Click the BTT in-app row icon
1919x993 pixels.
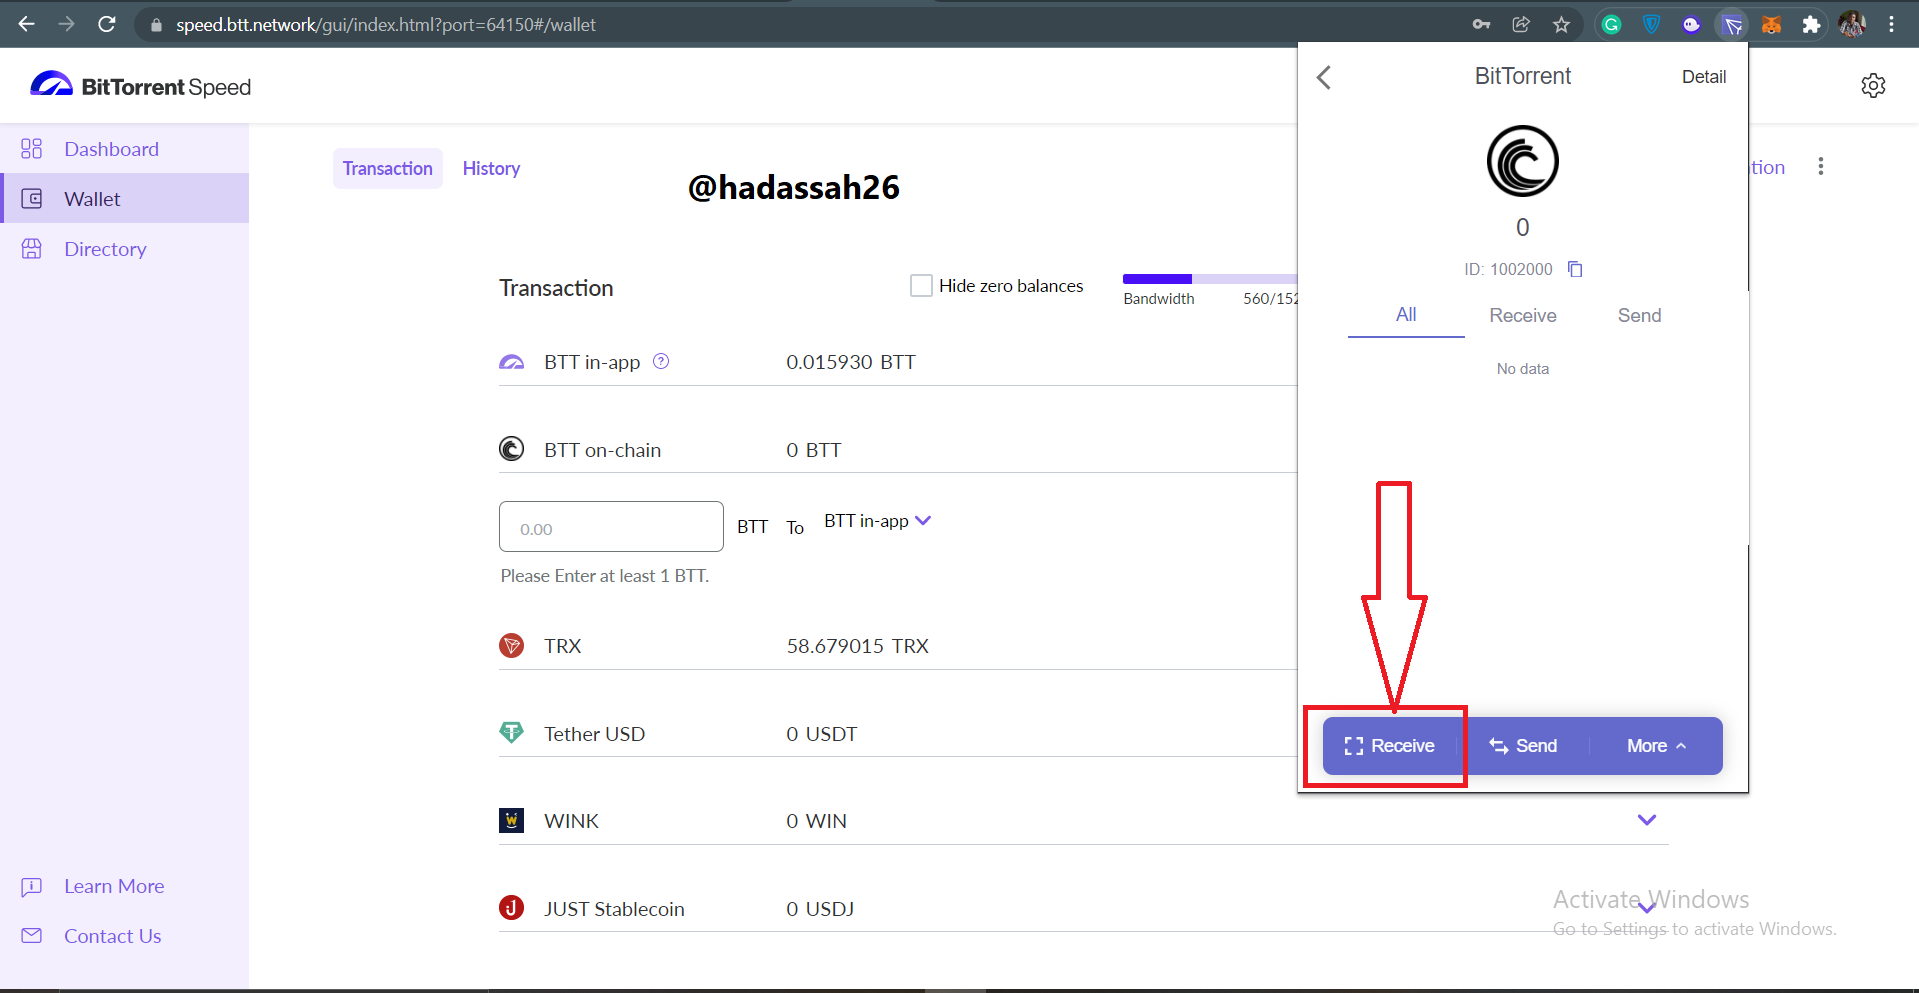tap(511, 361)
